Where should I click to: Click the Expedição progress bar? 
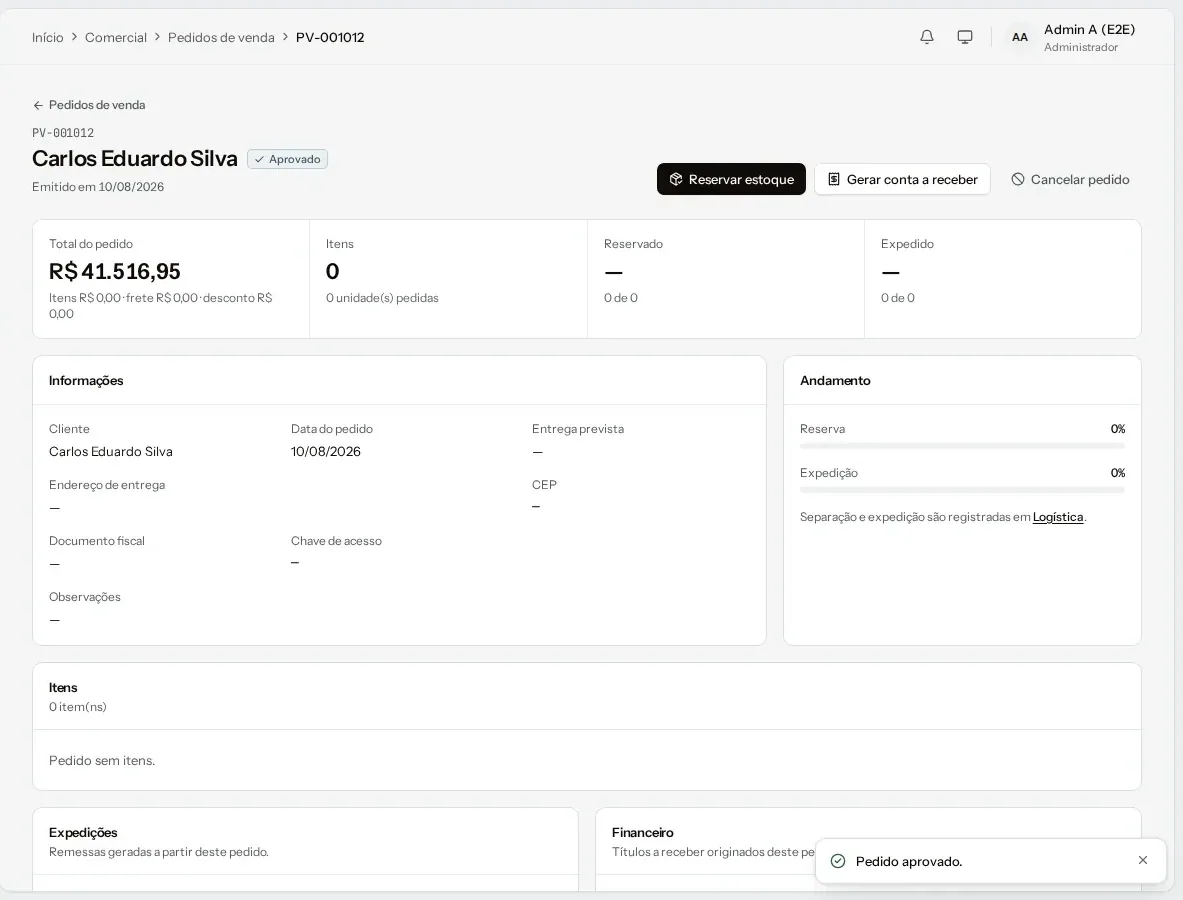pos(962,490)
